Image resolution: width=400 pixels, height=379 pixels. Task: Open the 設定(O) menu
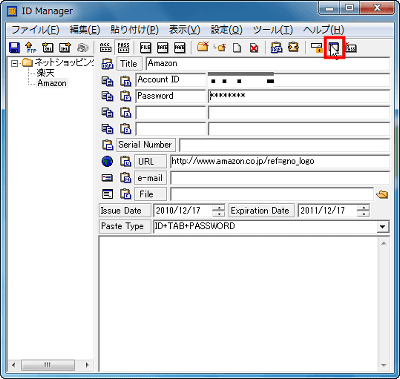click(226, 30)
